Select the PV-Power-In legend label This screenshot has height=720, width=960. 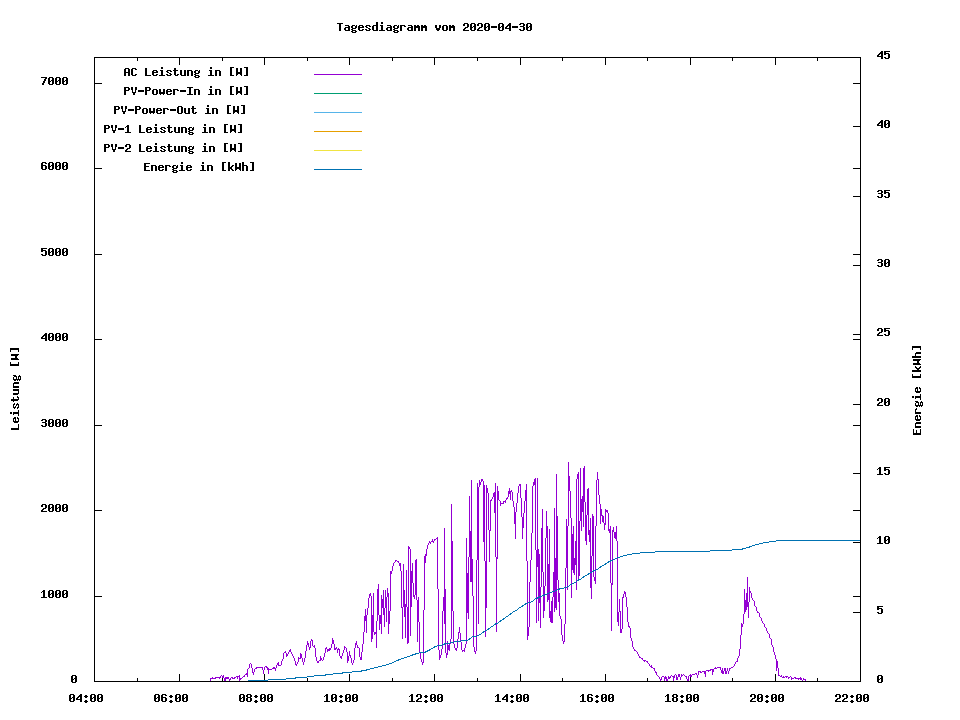[x=186, y=91]
